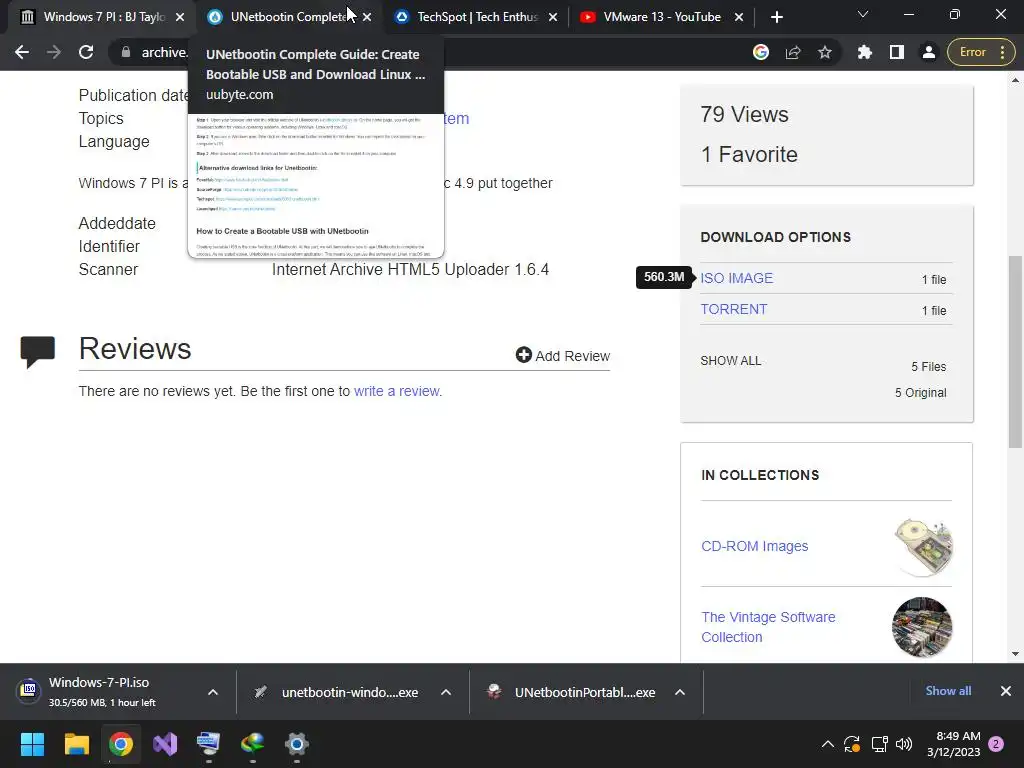Expand UNetbootinPortable exe download options
1024x768 pixels.
pyautogui.click(x=680, y=692)
